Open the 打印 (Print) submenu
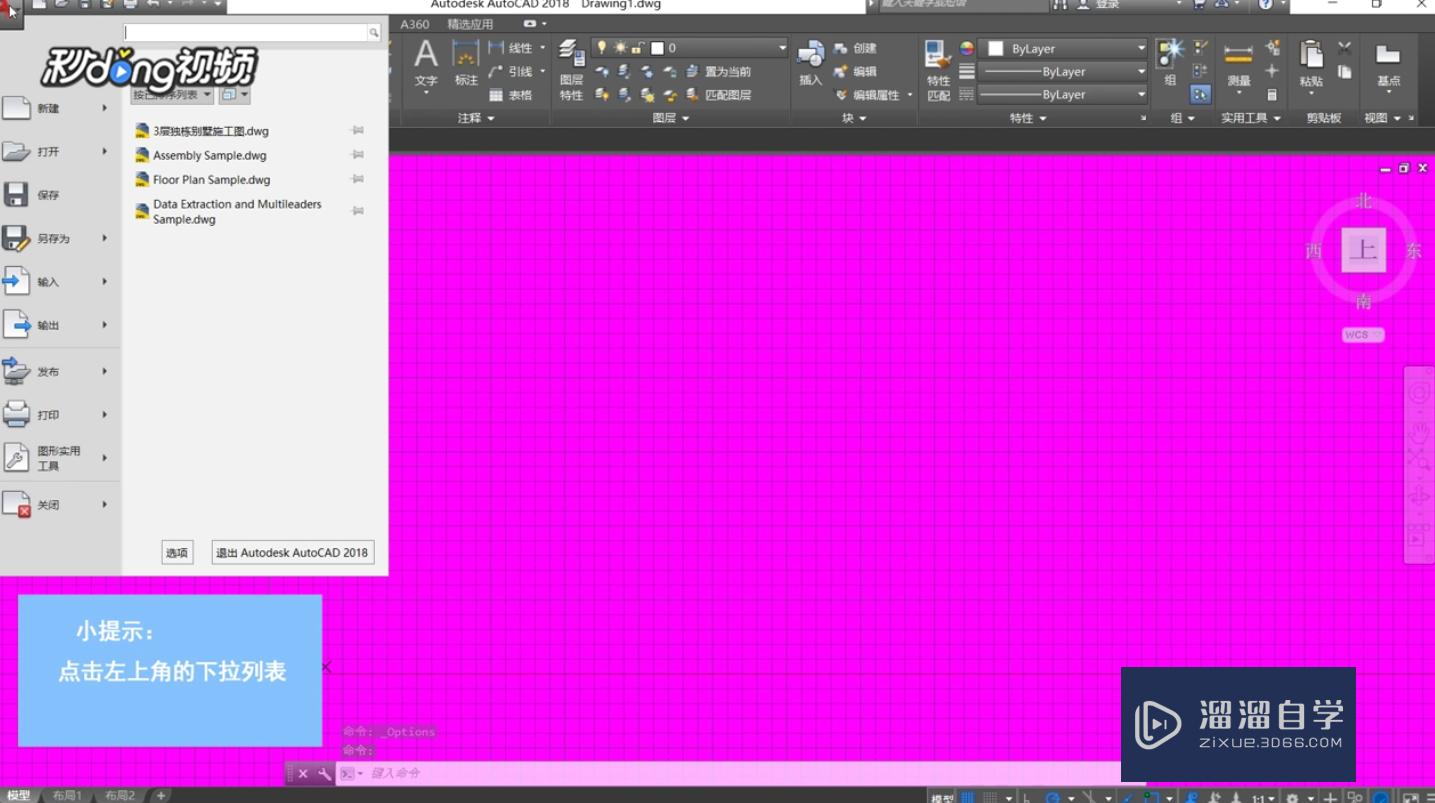 point(60,414)
